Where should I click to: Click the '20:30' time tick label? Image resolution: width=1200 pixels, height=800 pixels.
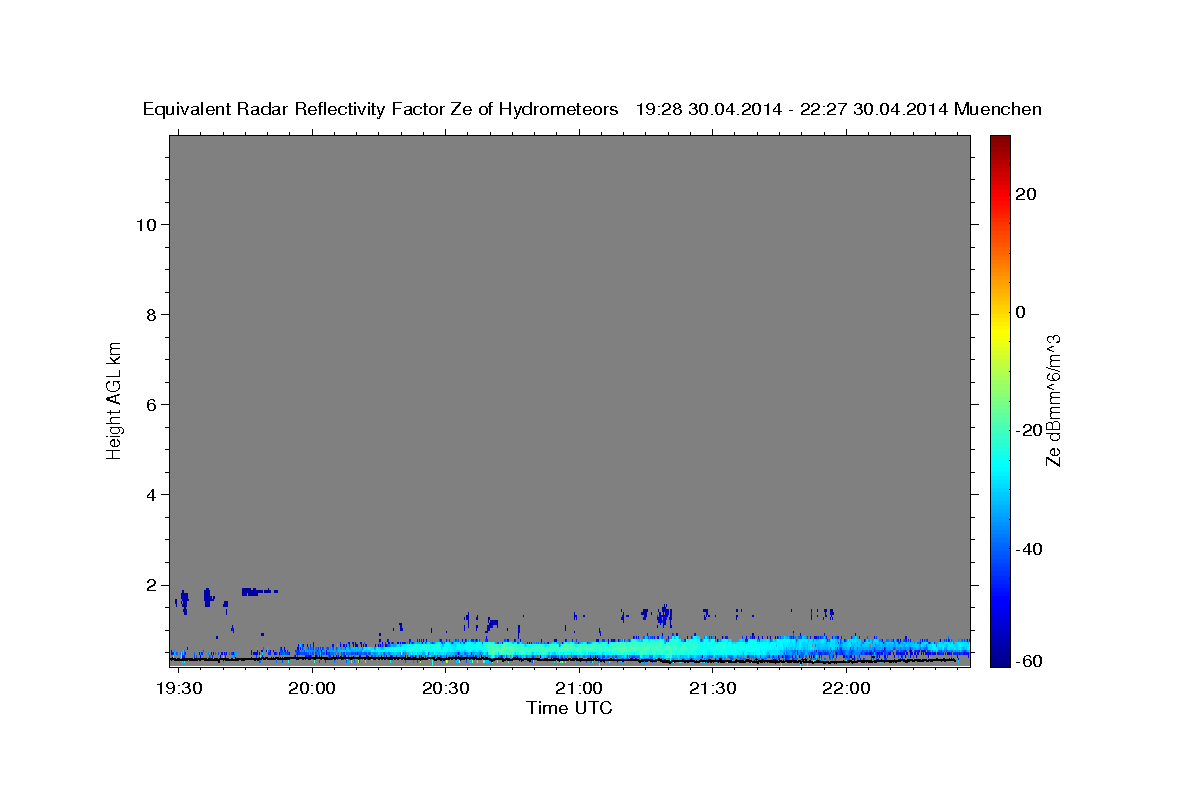(x=446, y=689)
